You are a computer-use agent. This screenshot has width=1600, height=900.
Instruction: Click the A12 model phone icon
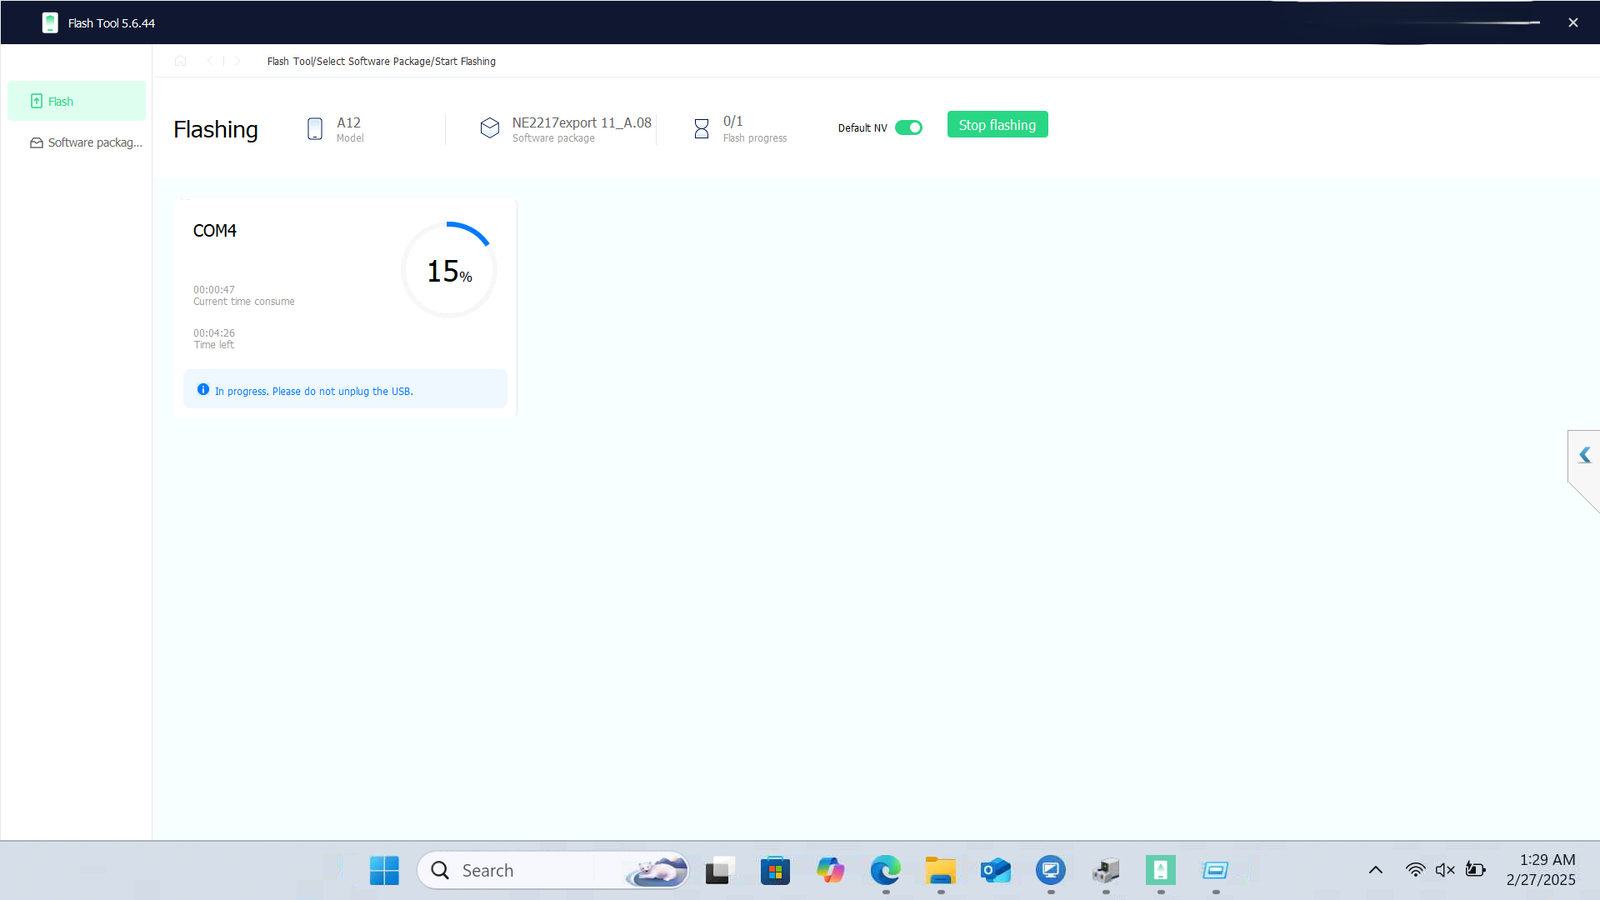point(314,128)
